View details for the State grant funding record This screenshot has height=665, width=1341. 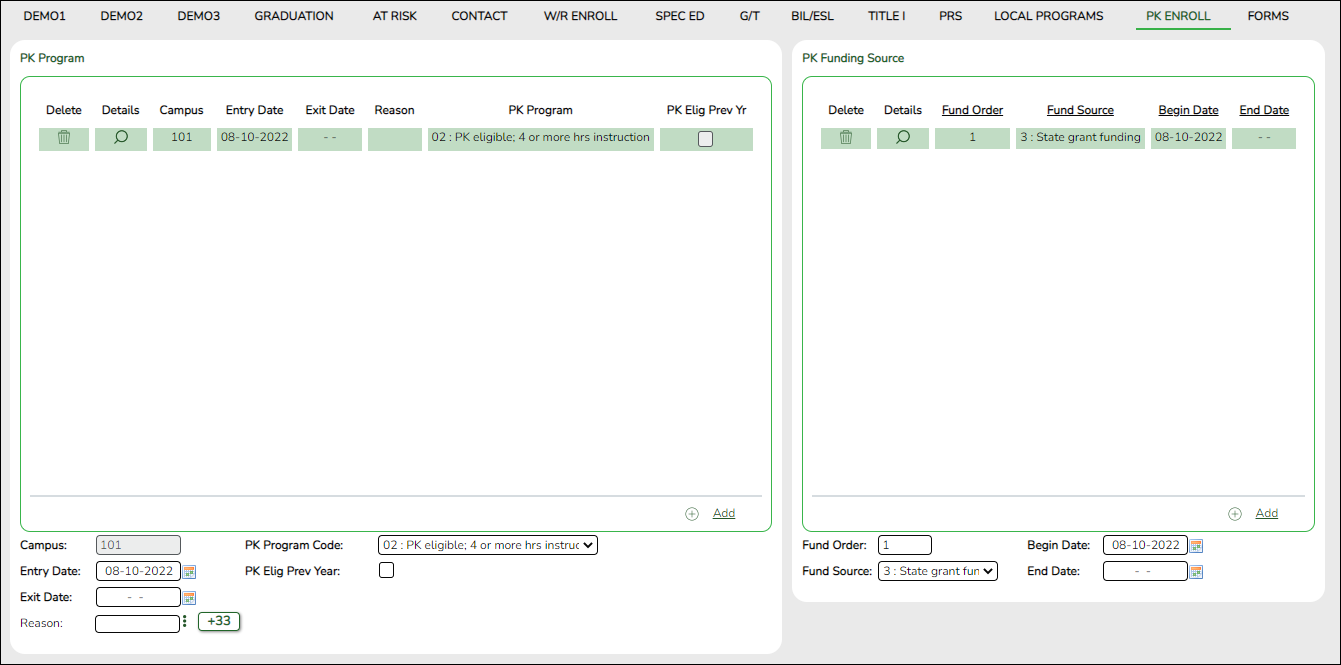tap(902, 138)
